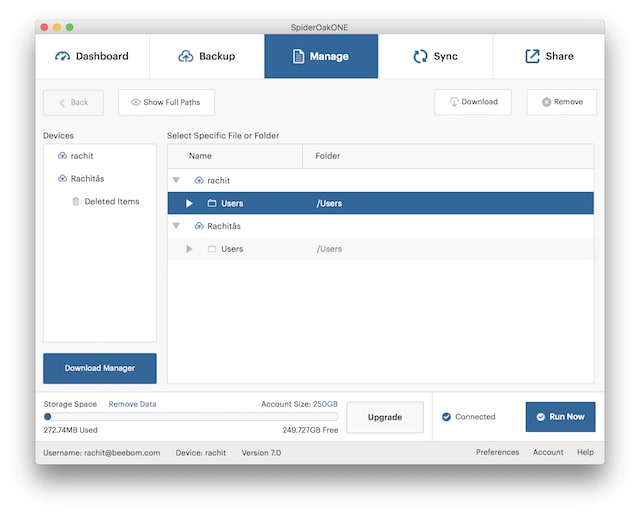Click the Share export icon
The height and width of the screenshot is (515, 640).
pos(532,56)
